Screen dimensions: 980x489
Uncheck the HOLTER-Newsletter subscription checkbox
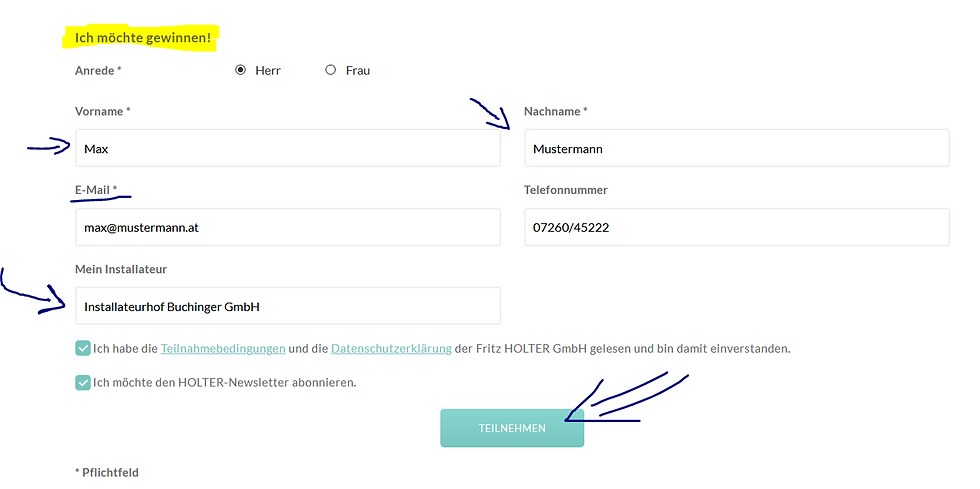tap(82, 382)
